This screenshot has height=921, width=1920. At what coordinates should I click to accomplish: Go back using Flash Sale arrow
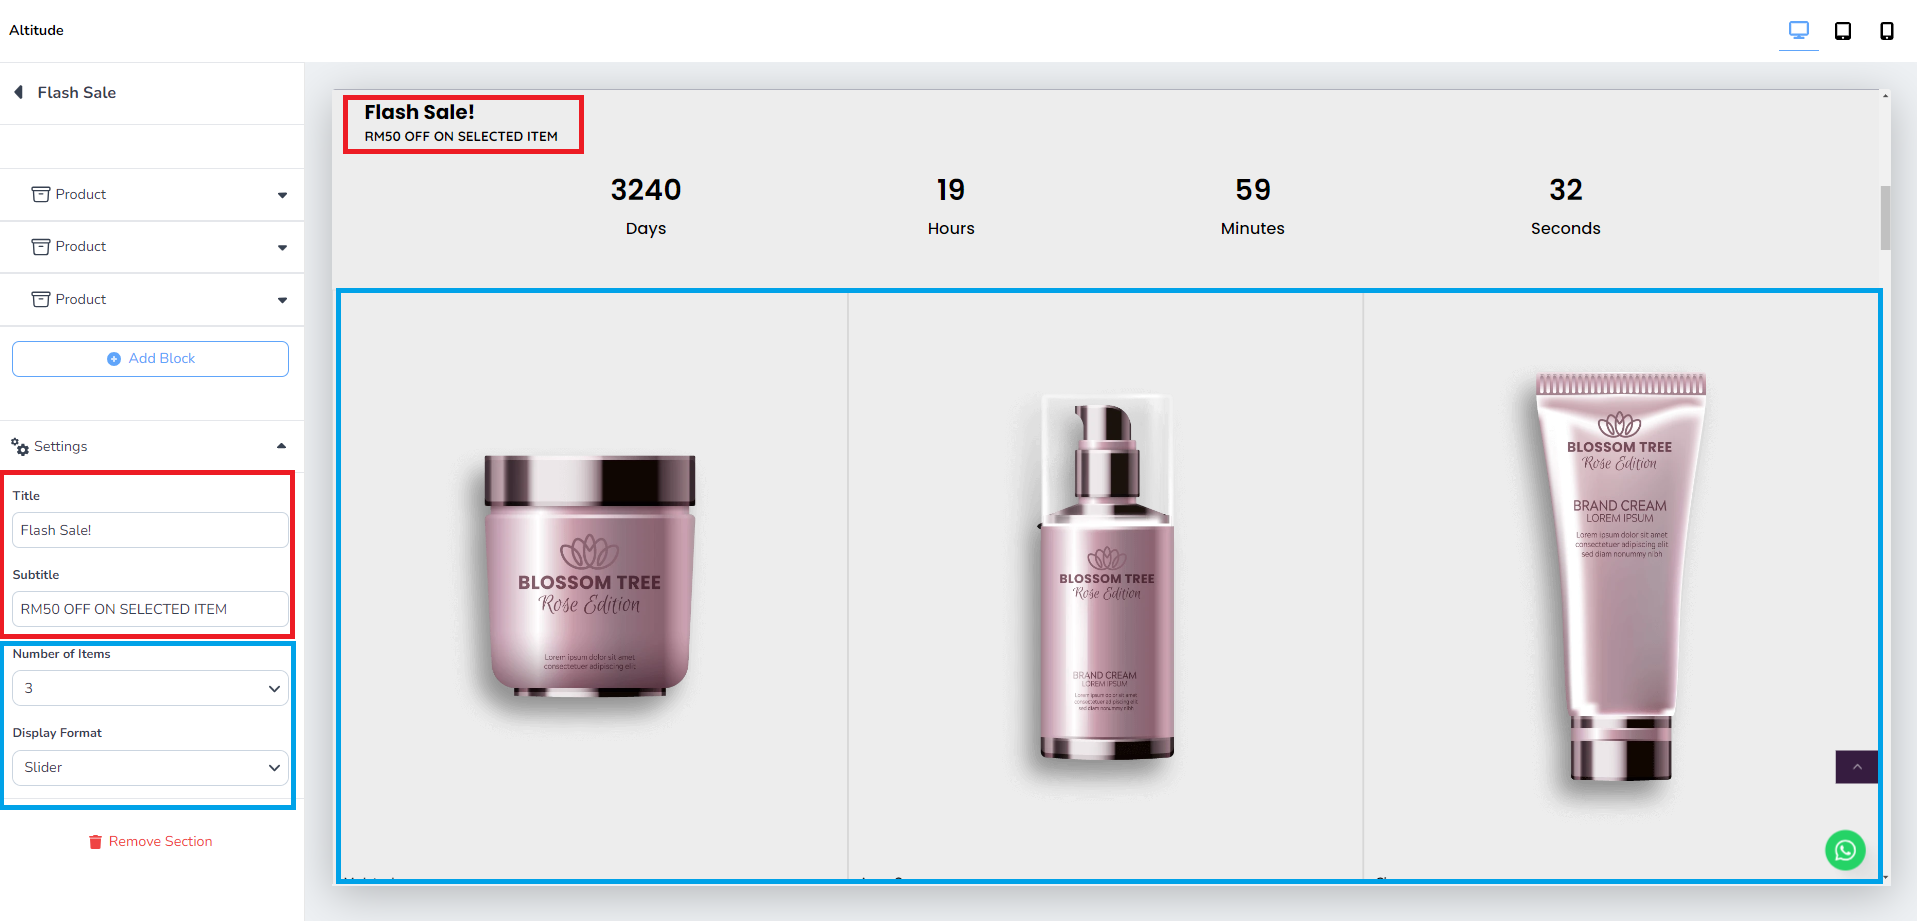pyautogui.click(x=18, y=92)
